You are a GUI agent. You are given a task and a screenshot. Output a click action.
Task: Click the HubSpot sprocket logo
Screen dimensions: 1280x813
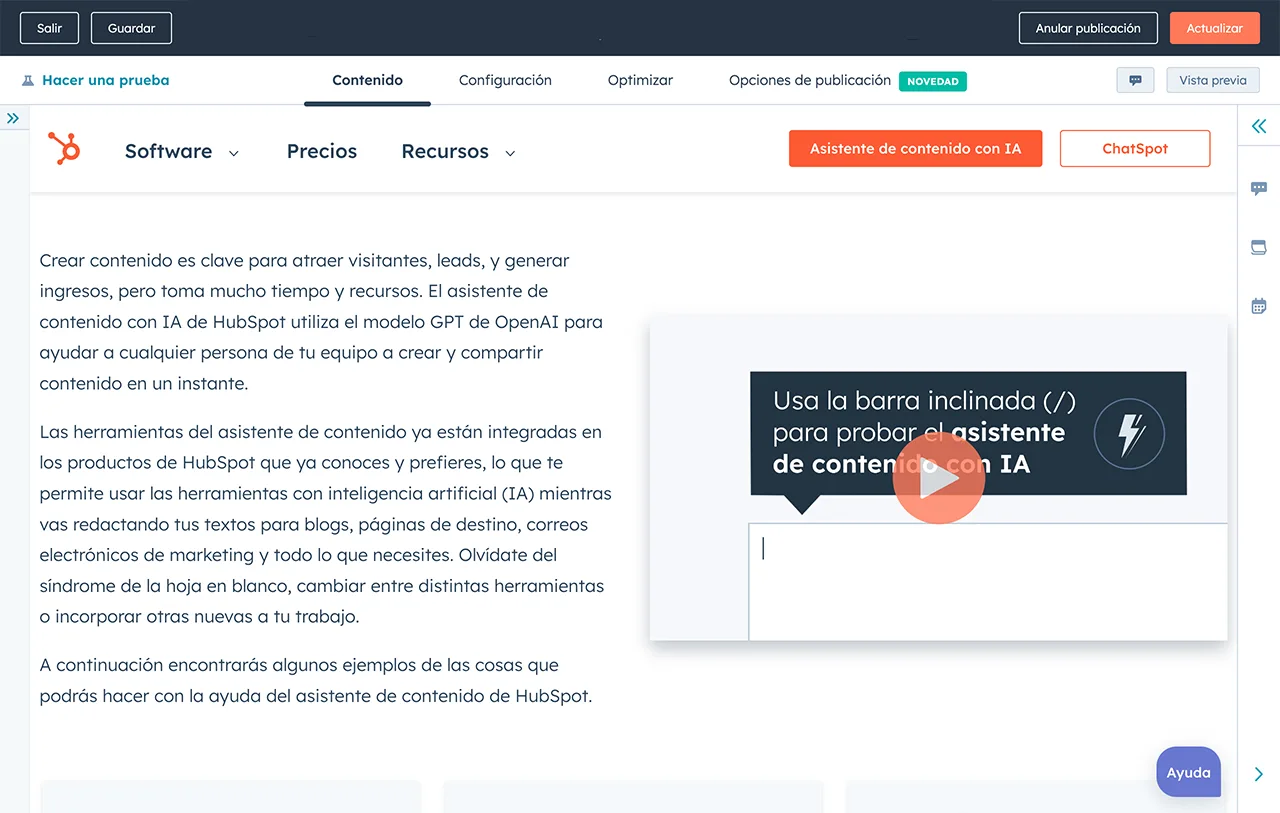(64, 149)
